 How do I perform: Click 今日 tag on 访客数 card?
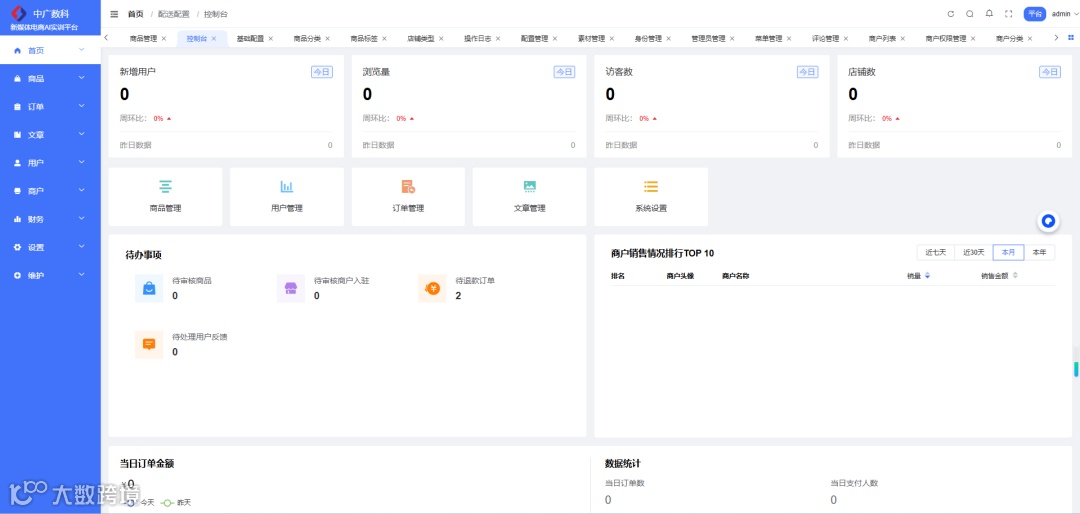[807, 72]
